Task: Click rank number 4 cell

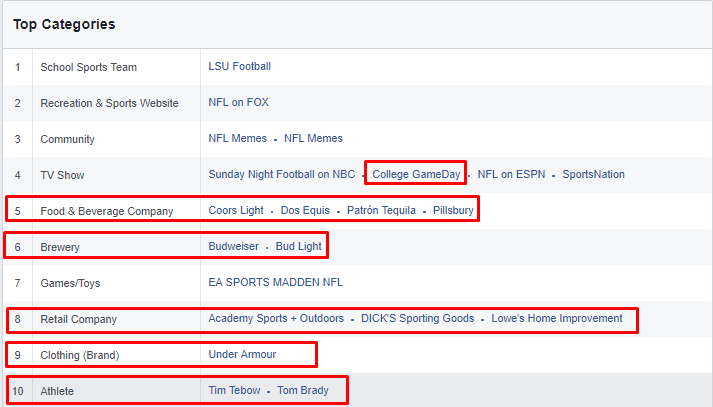Action: coord(18,175)
